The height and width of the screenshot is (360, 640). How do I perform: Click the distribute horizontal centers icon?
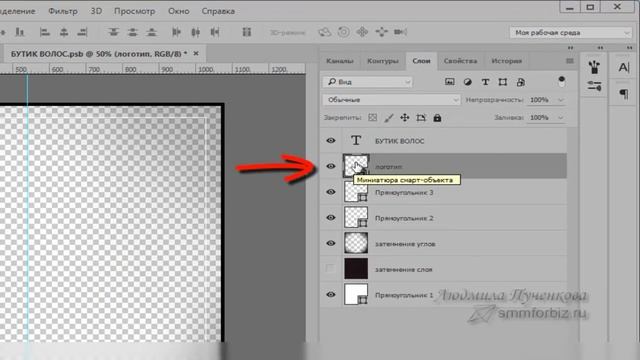pyautogui.click(x=196, y=32)
